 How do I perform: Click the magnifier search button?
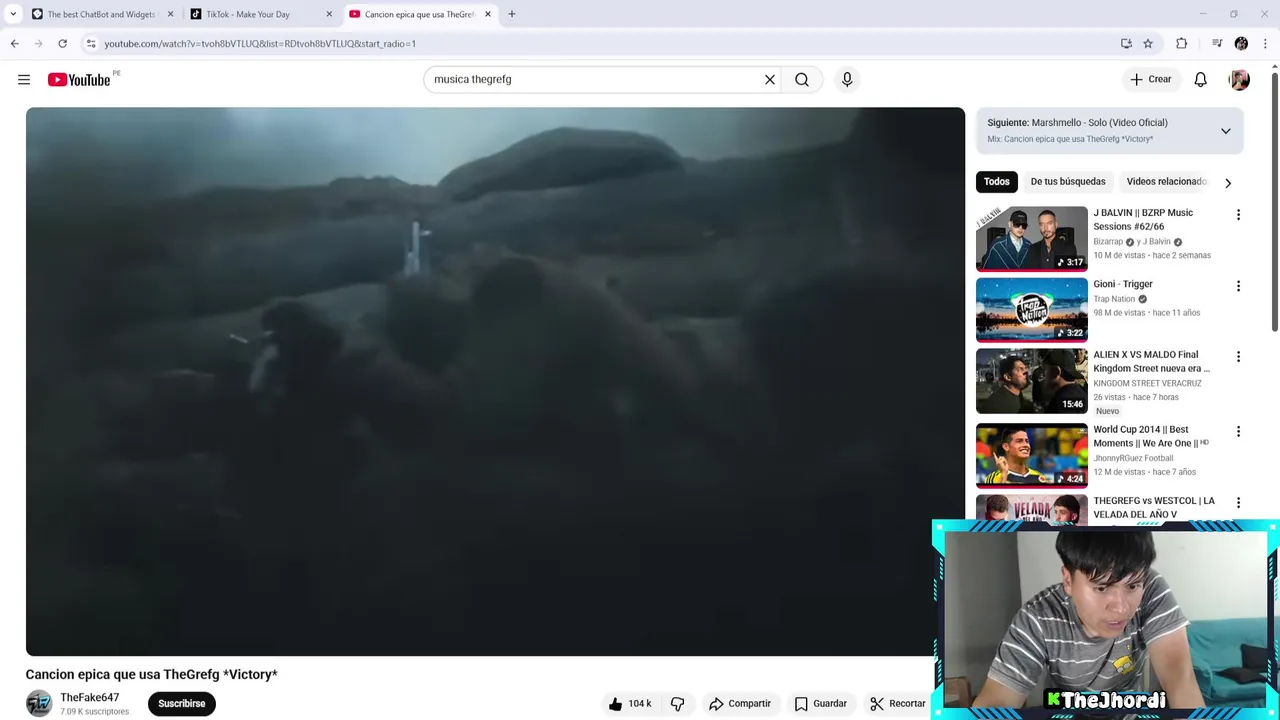click(802, 79)
